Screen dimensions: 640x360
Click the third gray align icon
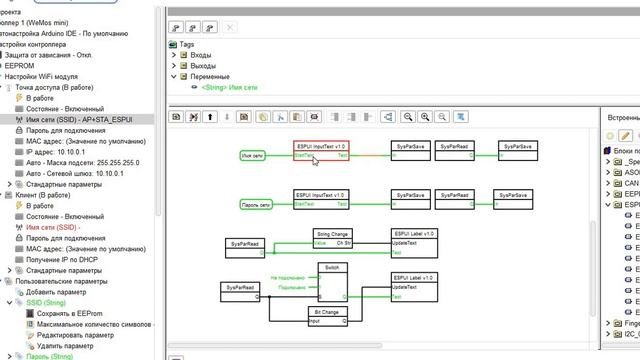[367, 117]
